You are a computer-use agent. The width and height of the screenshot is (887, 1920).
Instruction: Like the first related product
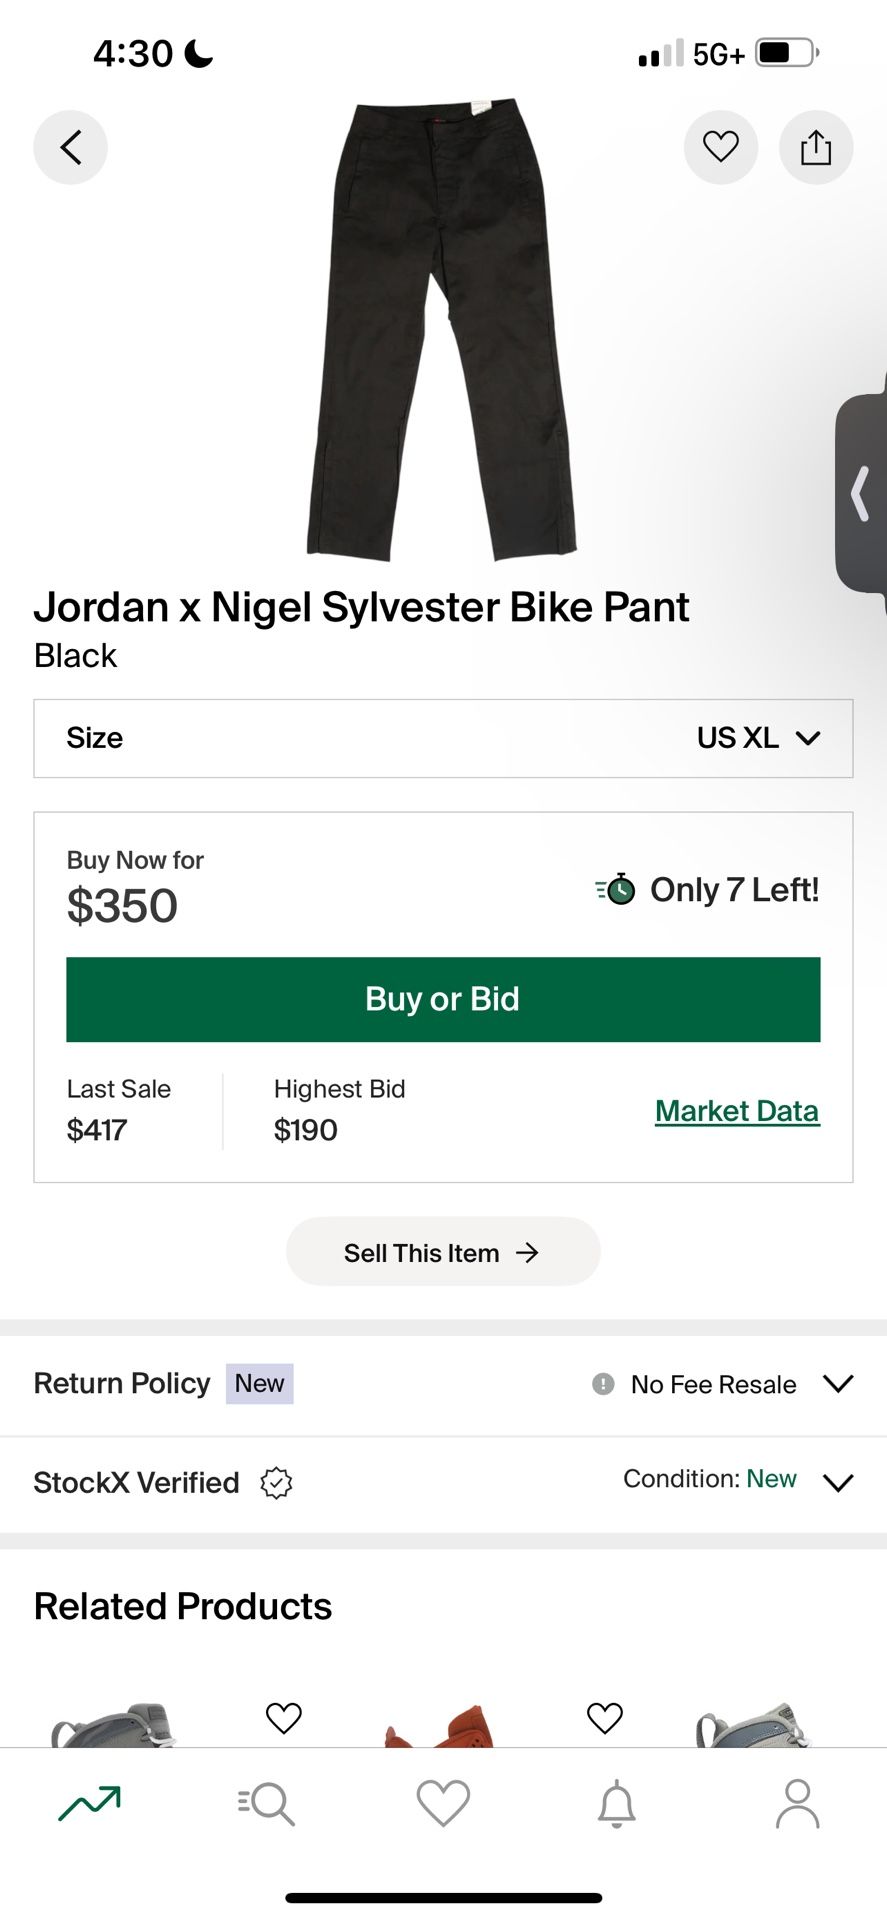click(284, 1717)
